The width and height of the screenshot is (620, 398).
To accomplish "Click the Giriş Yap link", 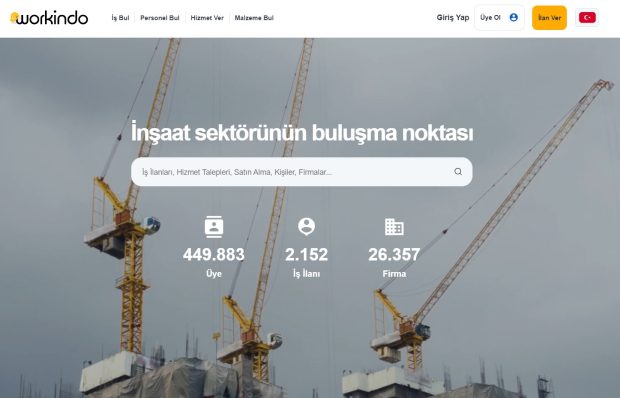I will 453,17.
